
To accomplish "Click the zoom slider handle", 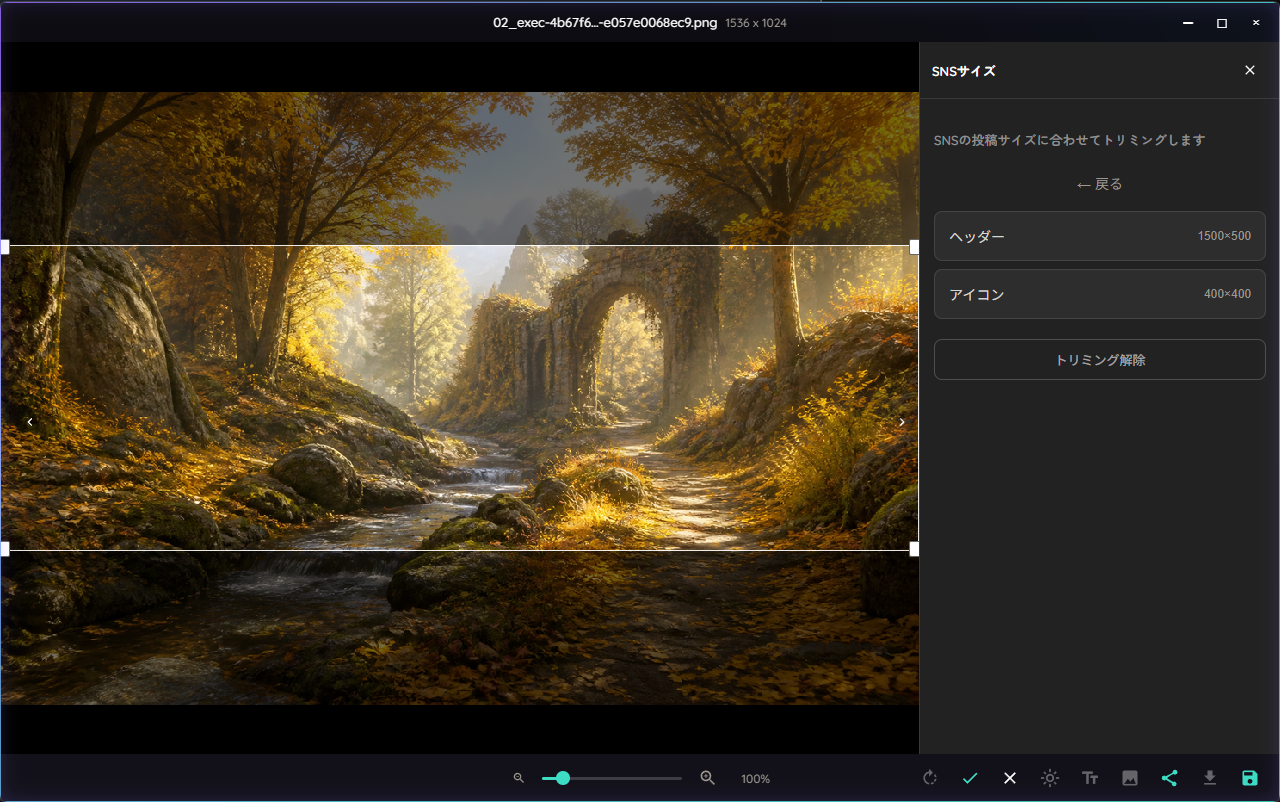I will [x=563, y=778].
